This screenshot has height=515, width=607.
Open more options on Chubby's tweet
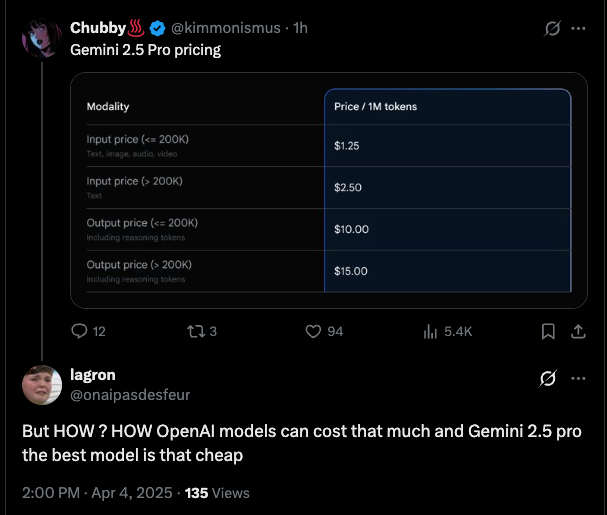(x=578, y=28)
